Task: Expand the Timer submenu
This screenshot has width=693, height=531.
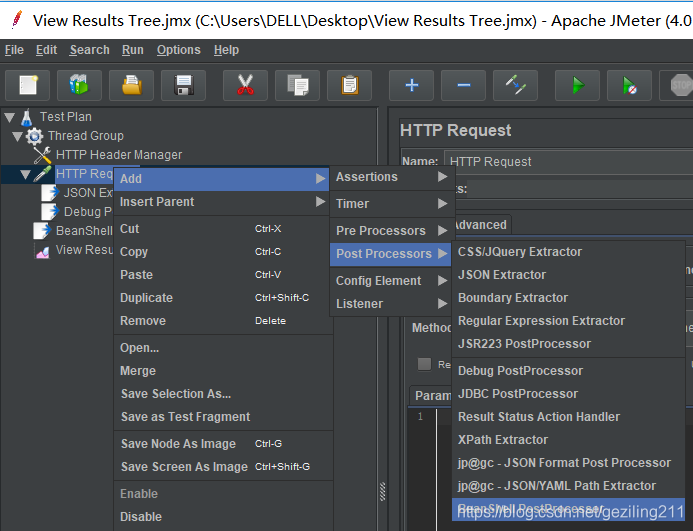Action: (391, 204)
